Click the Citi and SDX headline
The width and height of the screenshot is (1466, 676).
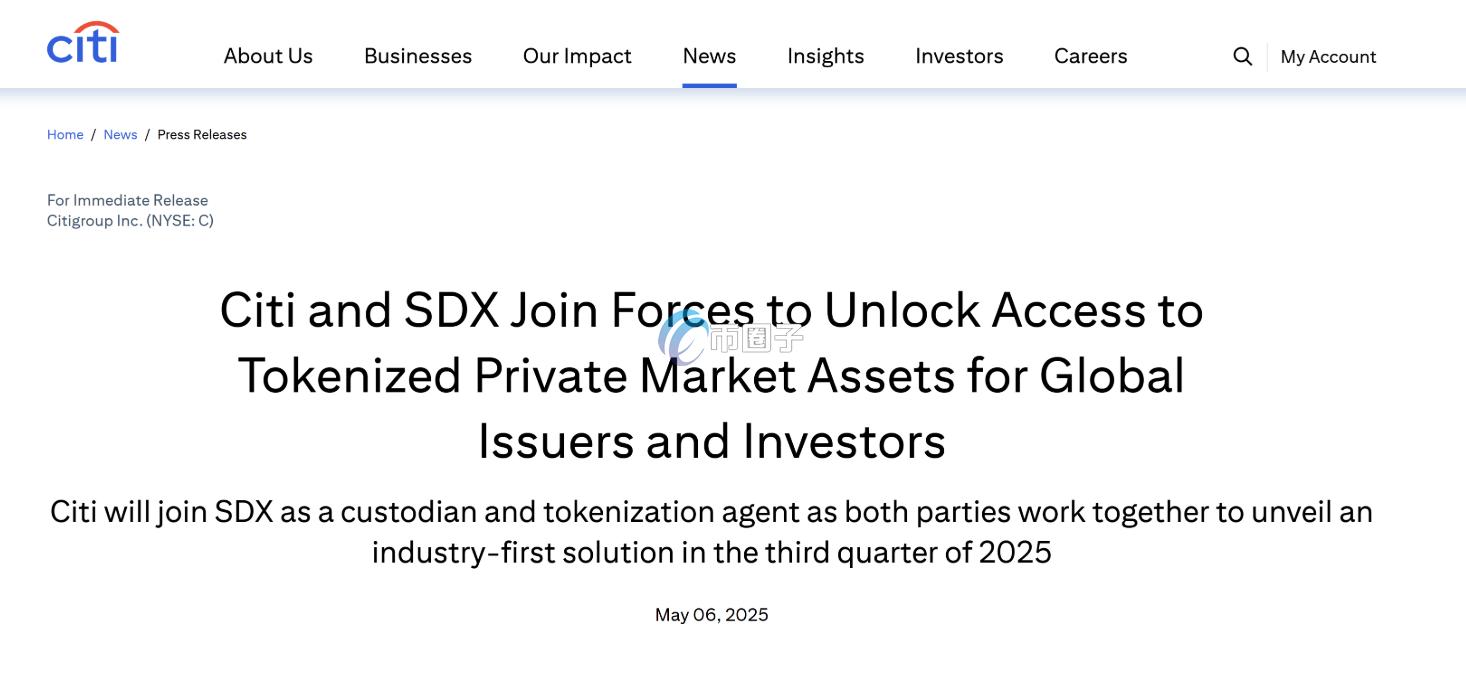pos(711,375)
